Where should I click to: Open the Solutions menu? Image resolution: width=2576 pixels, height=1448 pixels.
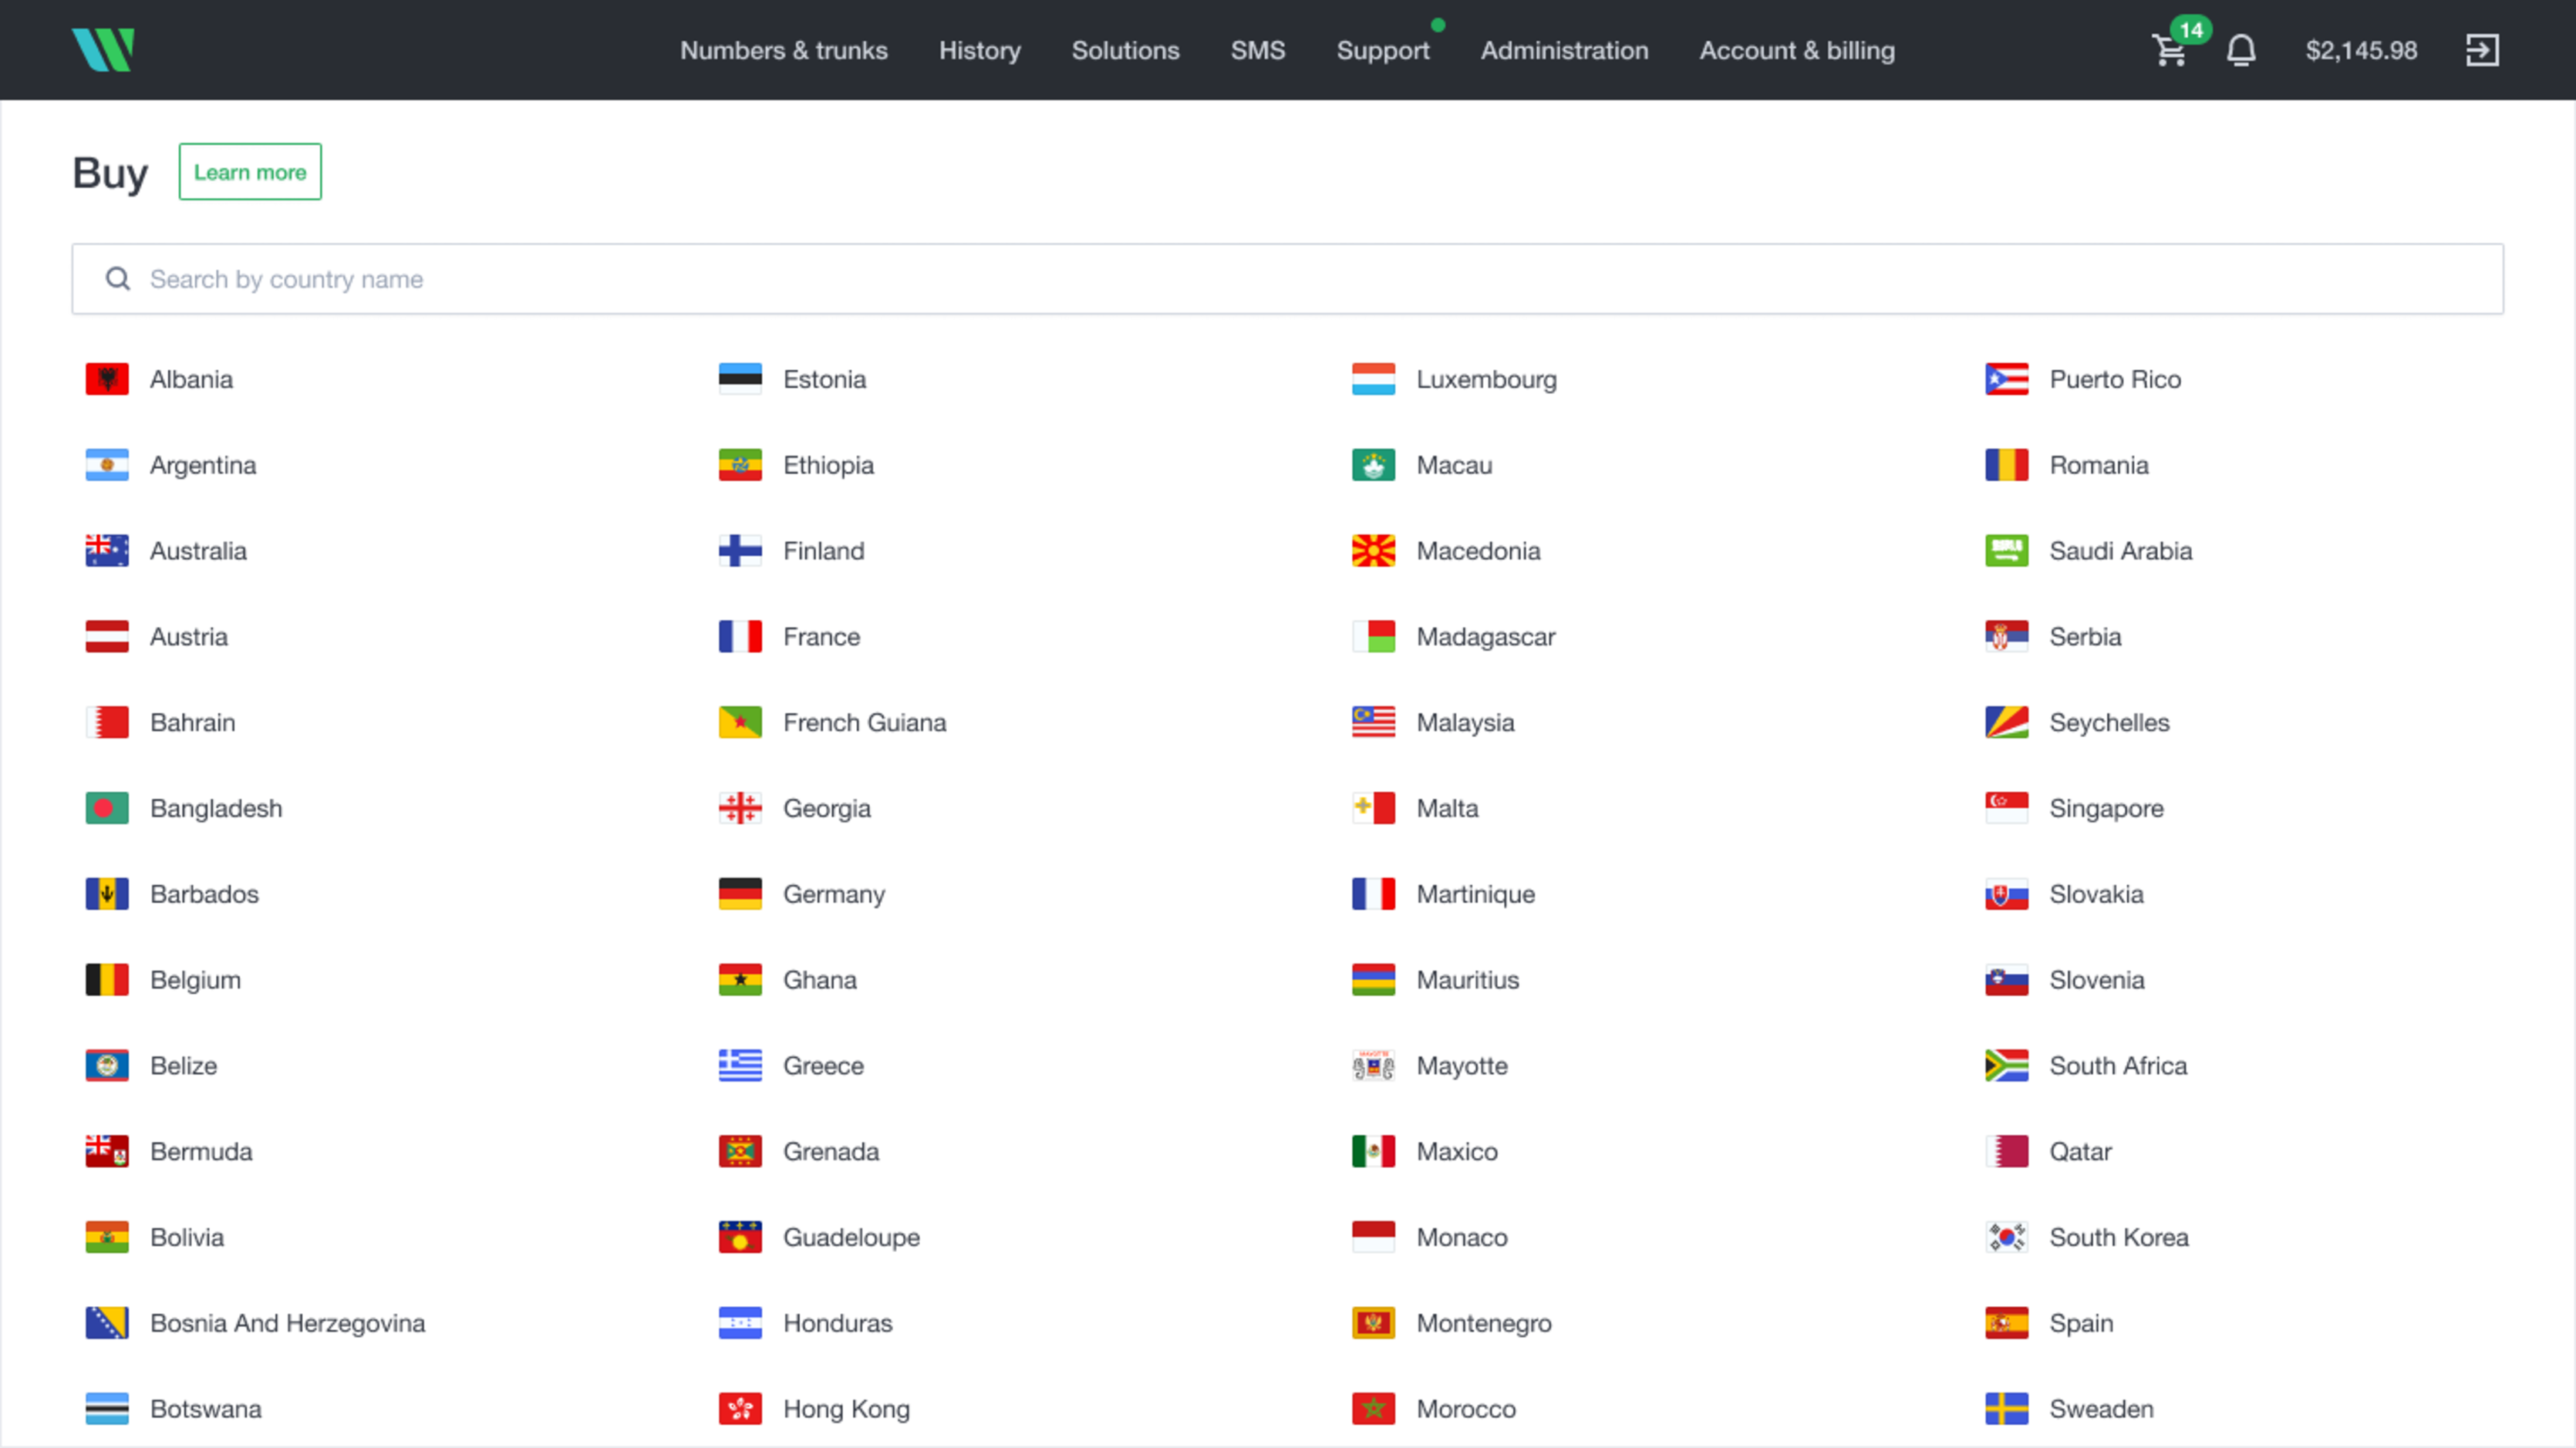[x=1125, y=50]
